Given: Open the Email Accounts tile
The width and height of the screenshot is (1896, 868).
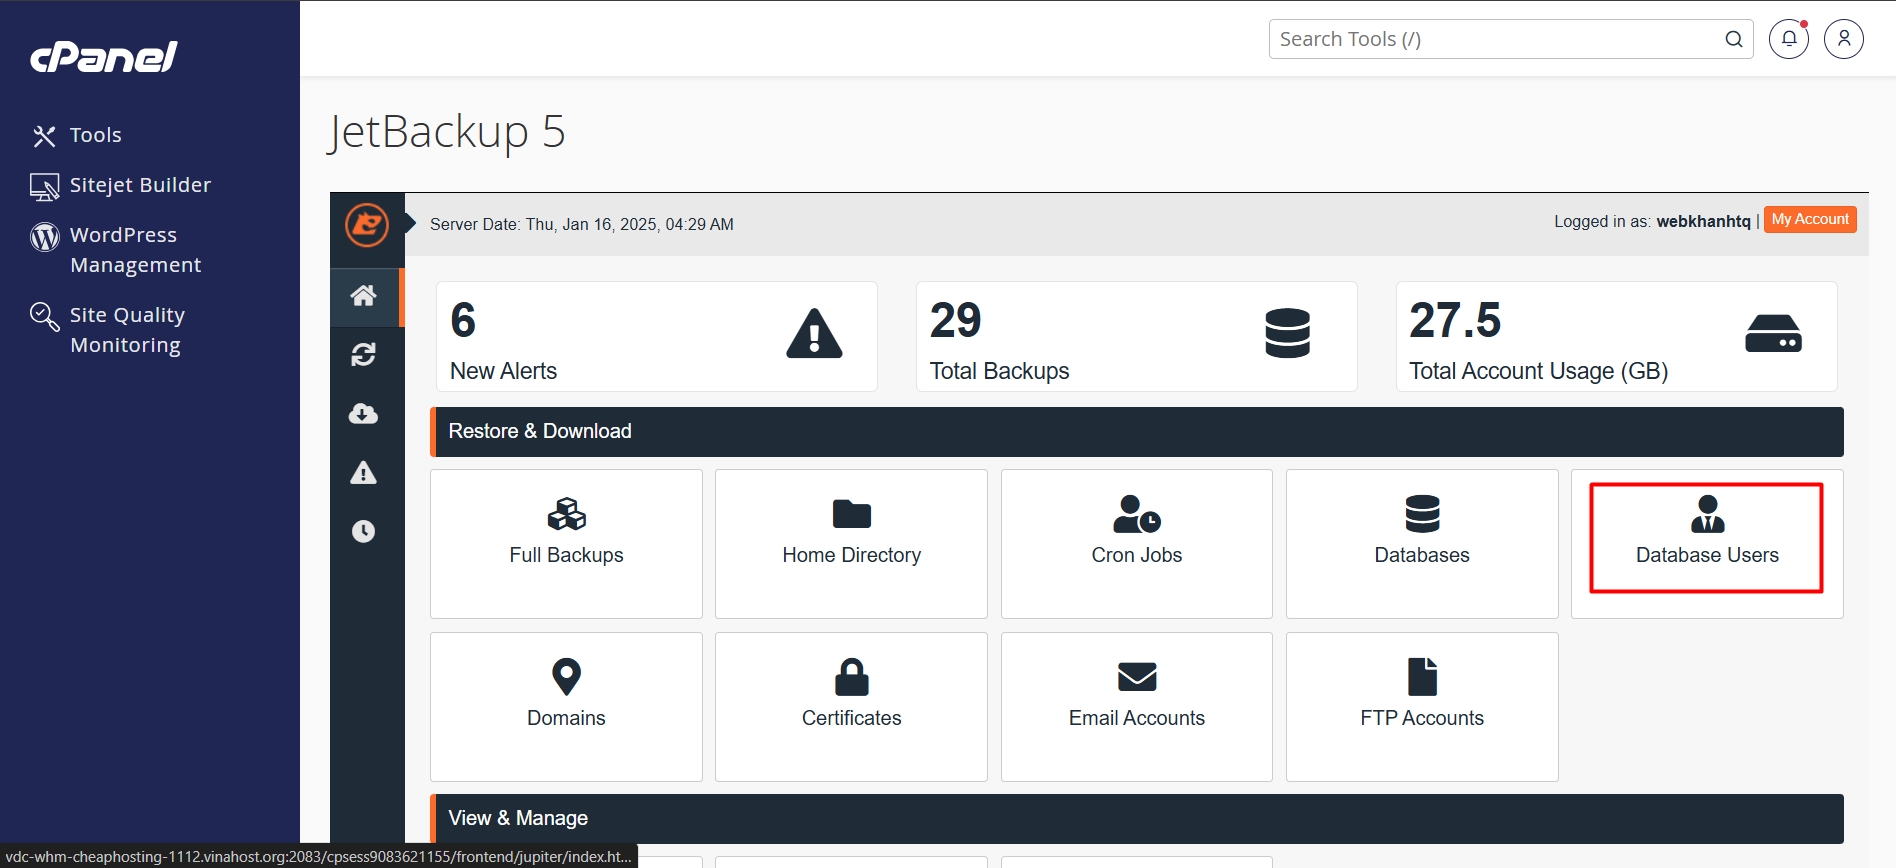Looking at the screenshot, I should [x=1136, y=706].
